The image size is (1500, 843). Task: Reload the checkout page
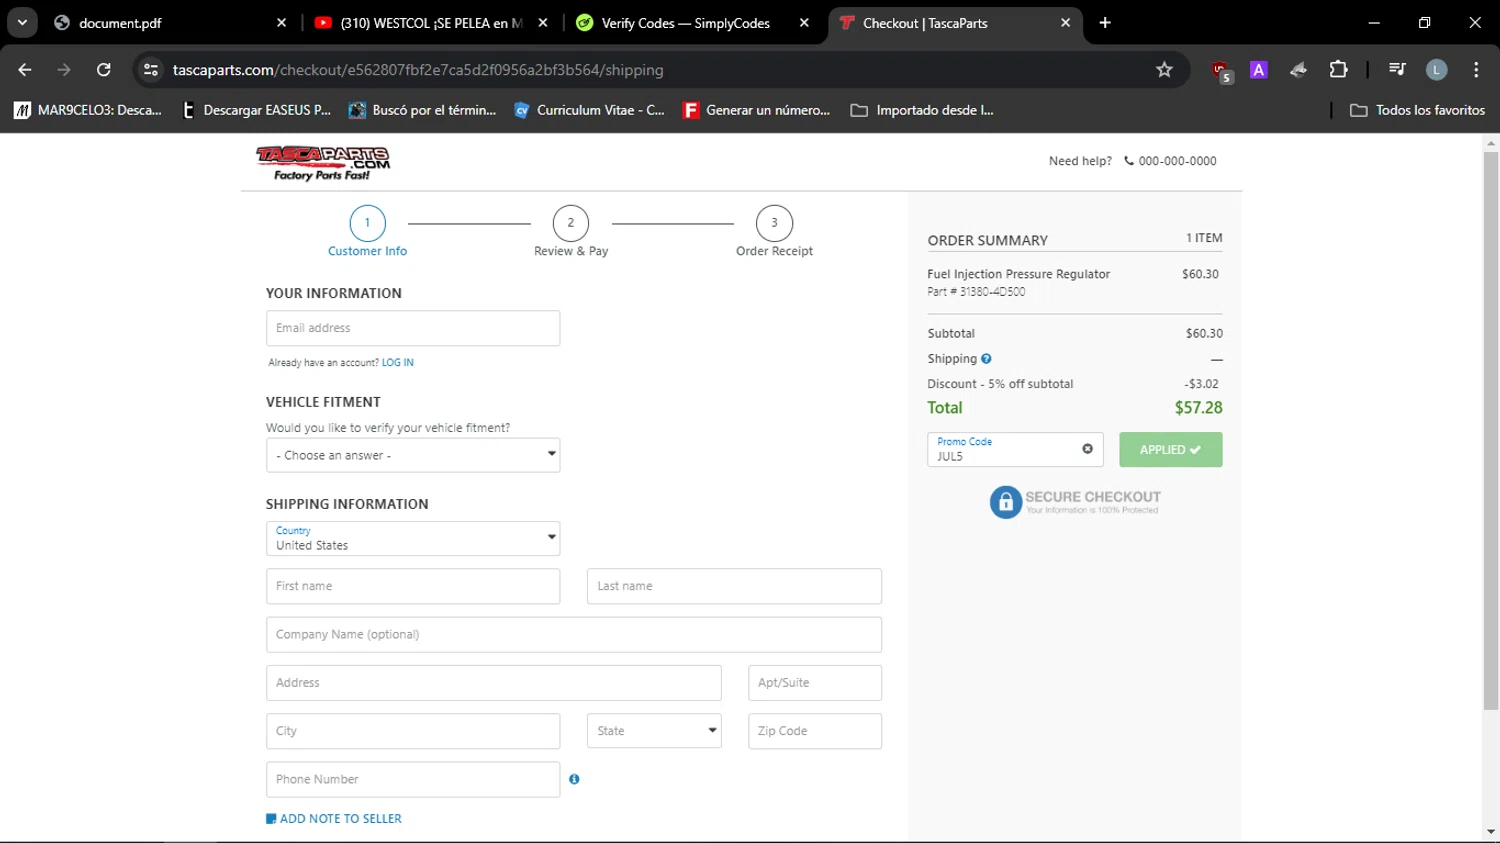pos(104,70)
